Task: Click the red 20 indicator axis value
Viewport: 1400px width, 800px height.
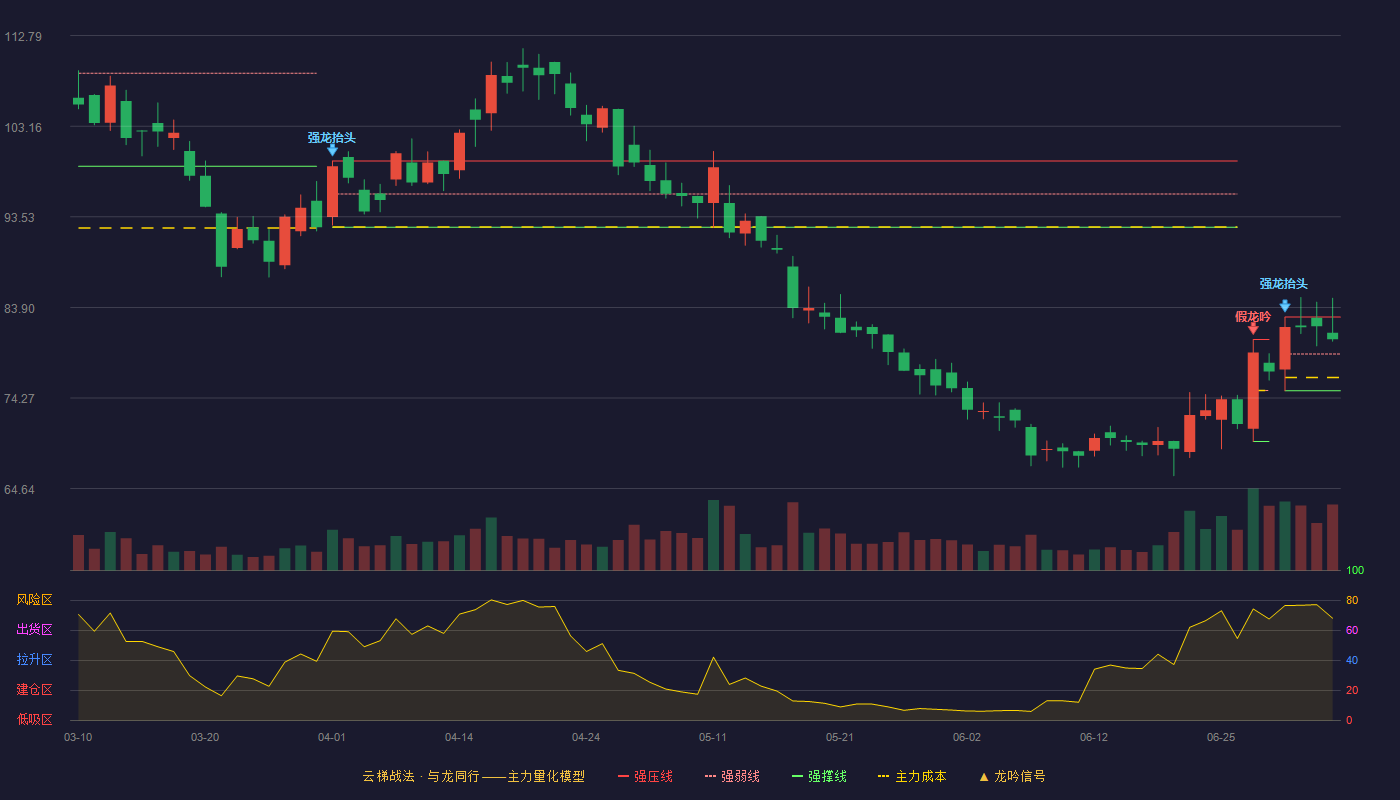Action: 1352,690
